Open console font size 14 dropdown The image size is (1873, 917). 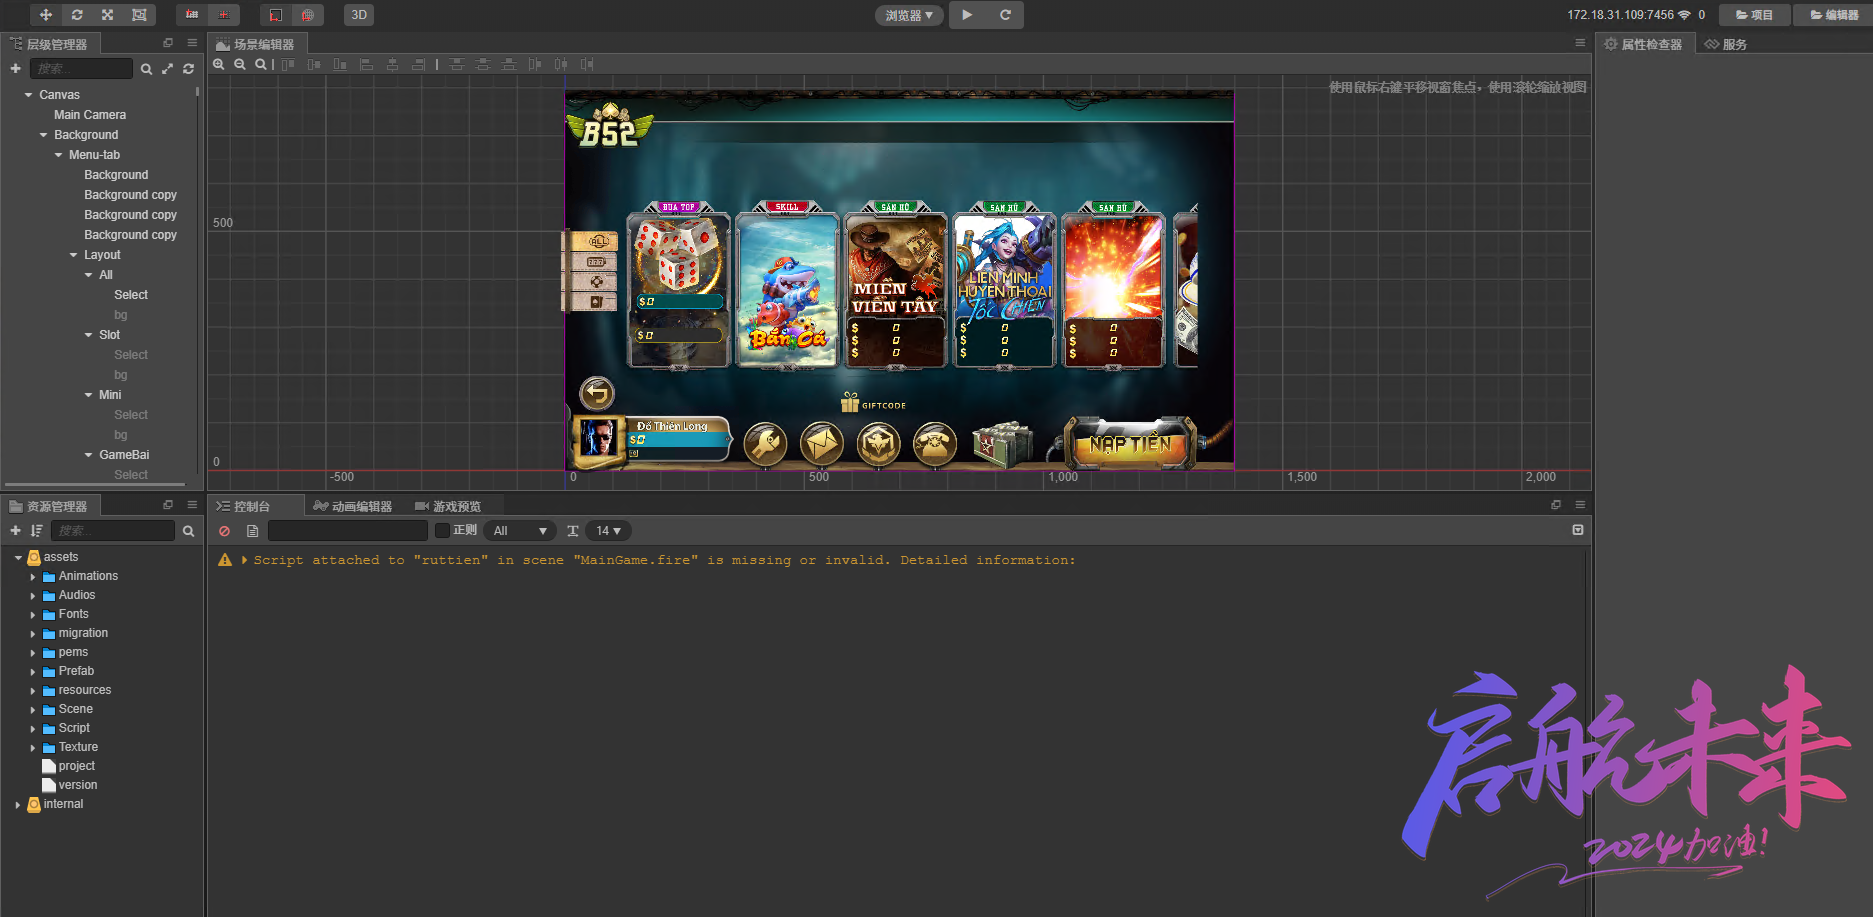pos(607,531)
